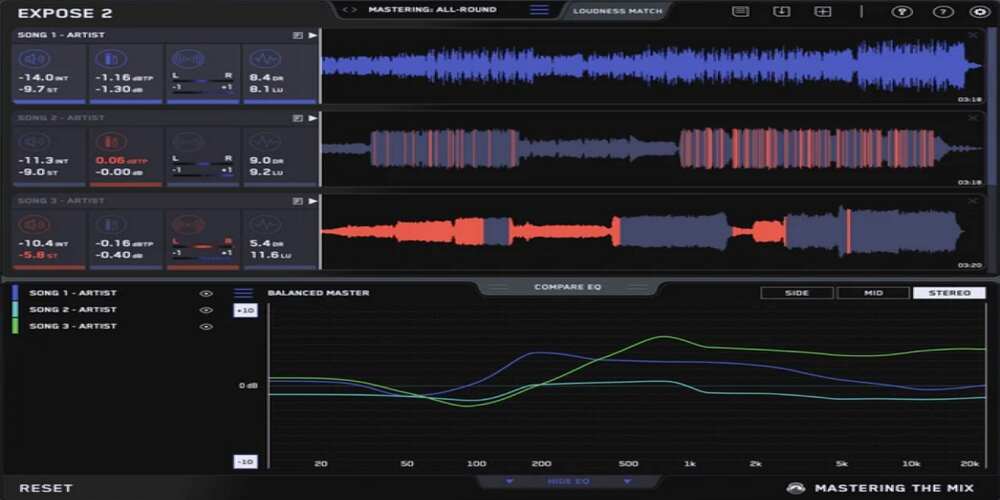The height and width of the screenshot is (500, 1000).
Task: Click Song 2 red true peak icon
Action: click(x=111, y=142)
